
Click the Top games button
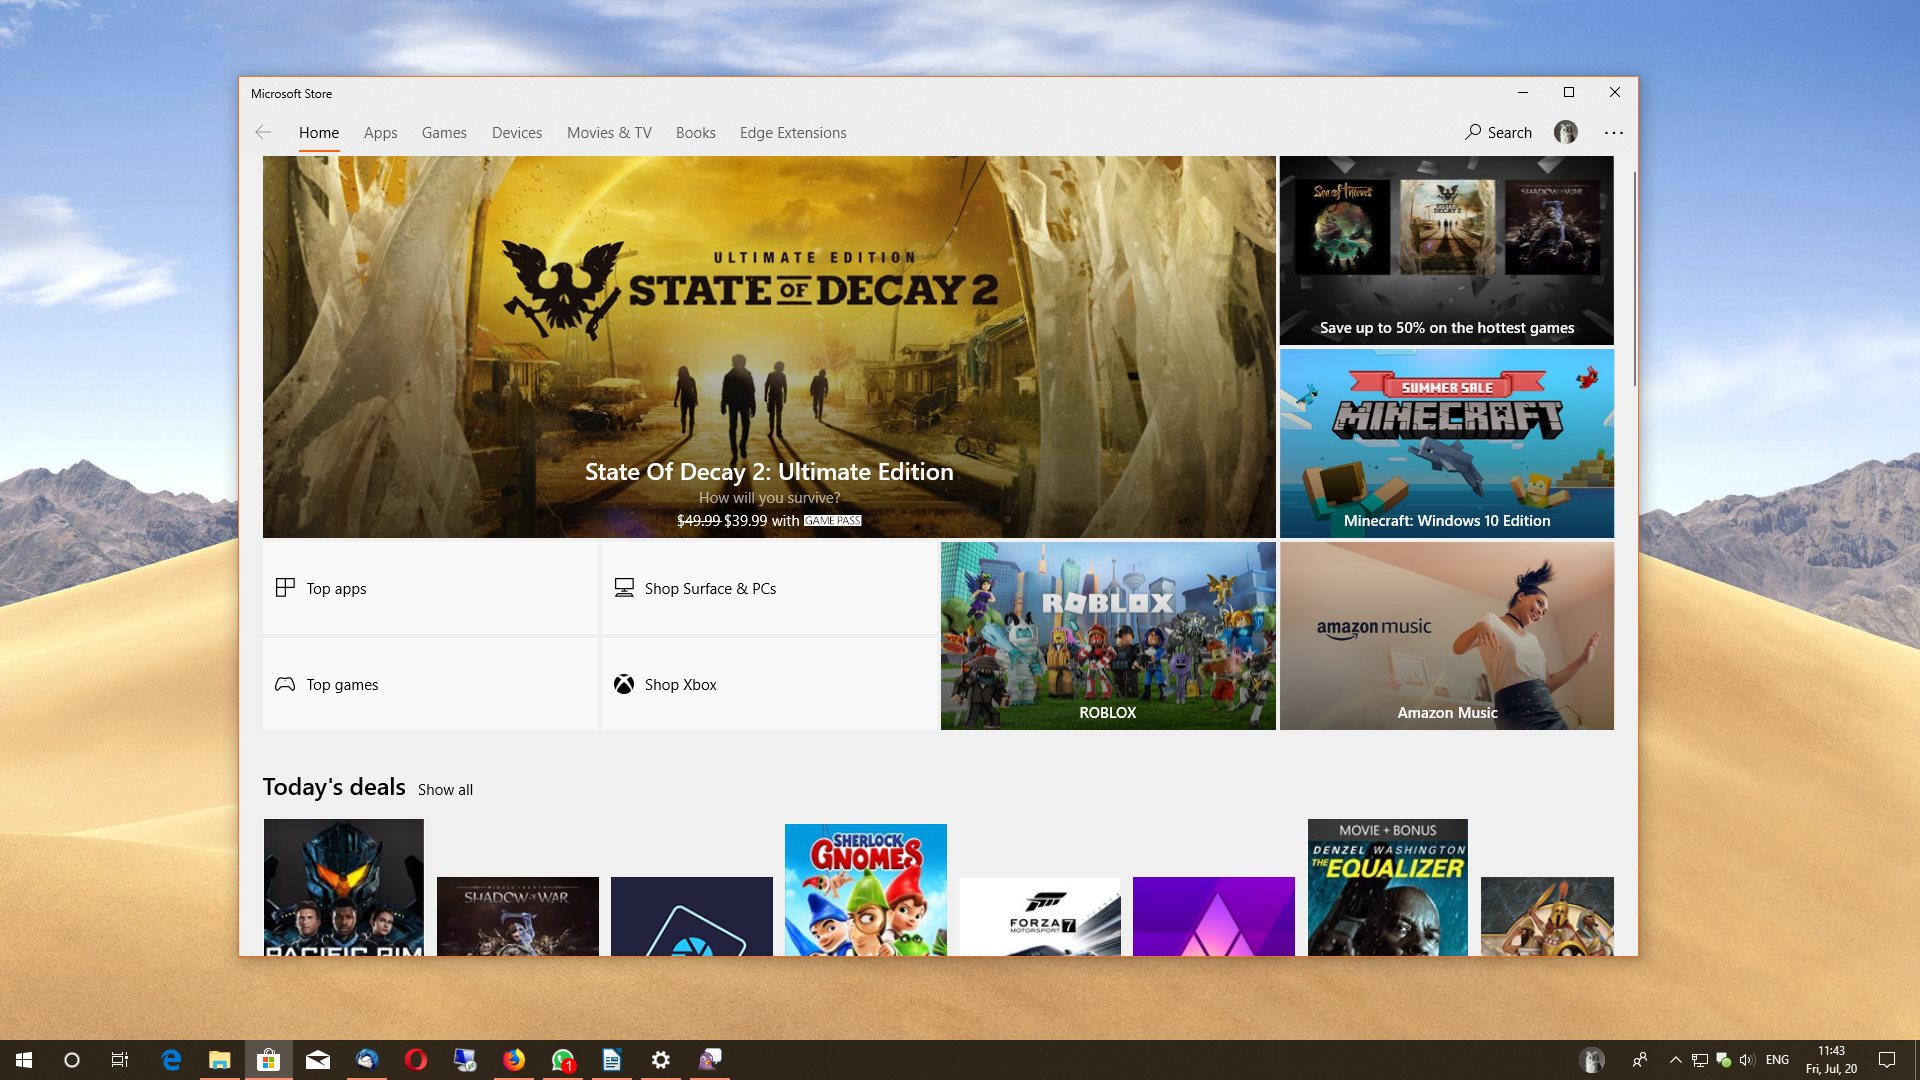430,684
